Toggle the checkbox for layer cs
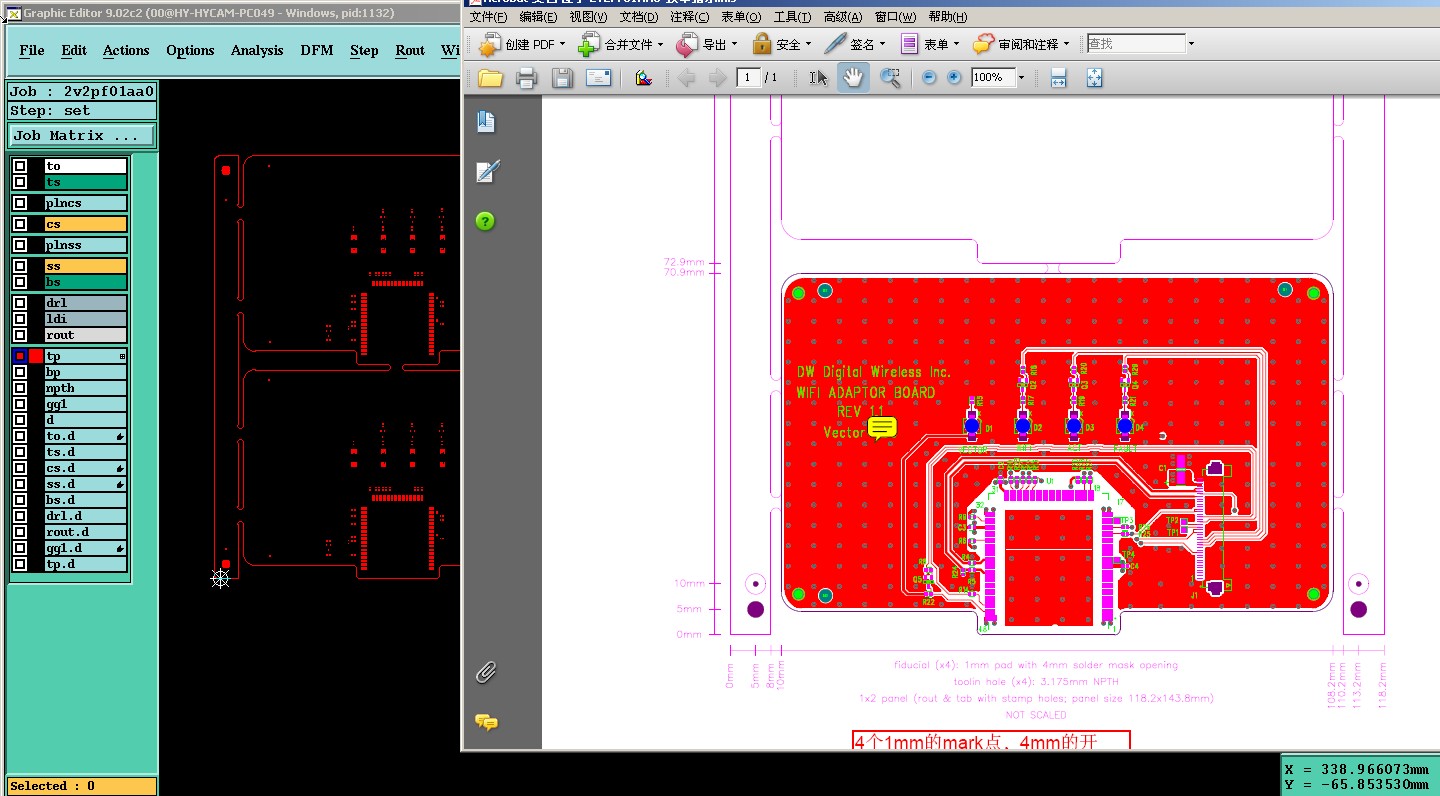The image size is (1440, 796). (x=20, y=224)
